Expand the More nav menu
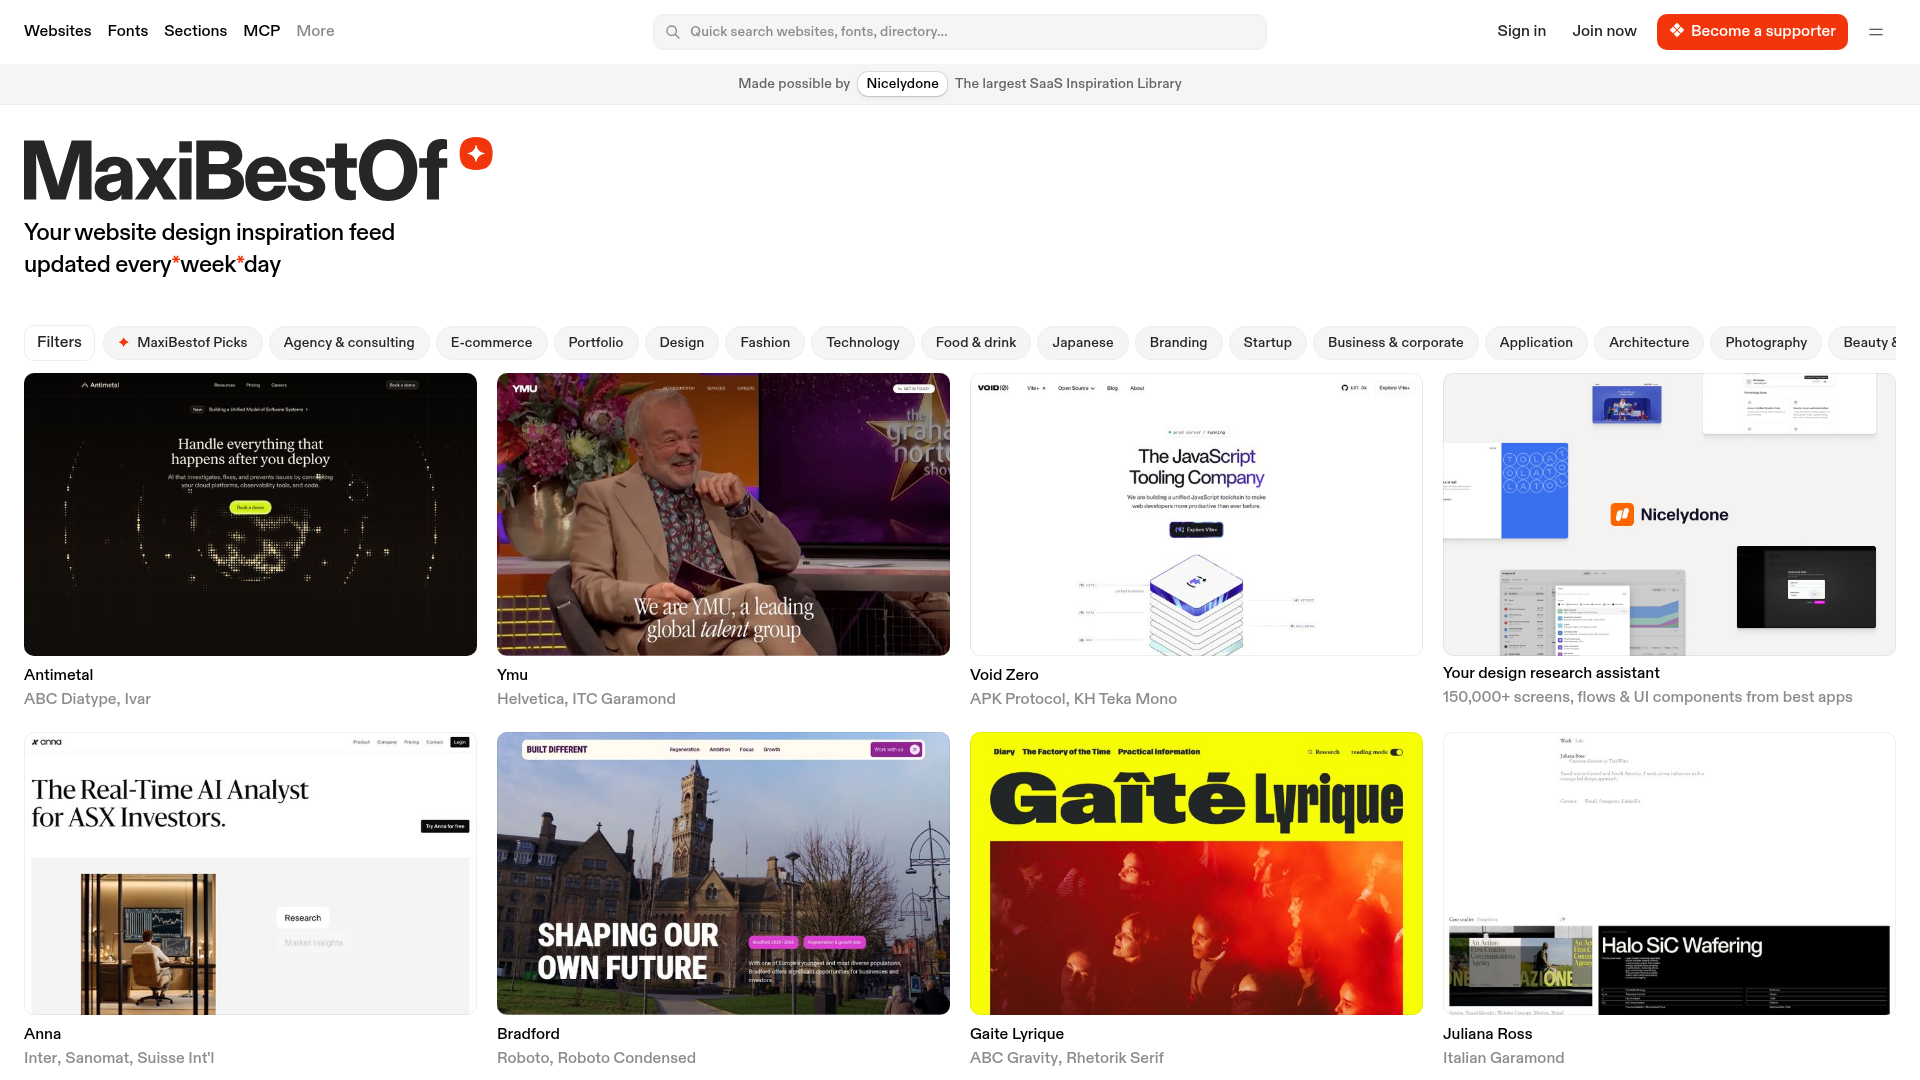The image size is (1920, 1080). (315, 31)
